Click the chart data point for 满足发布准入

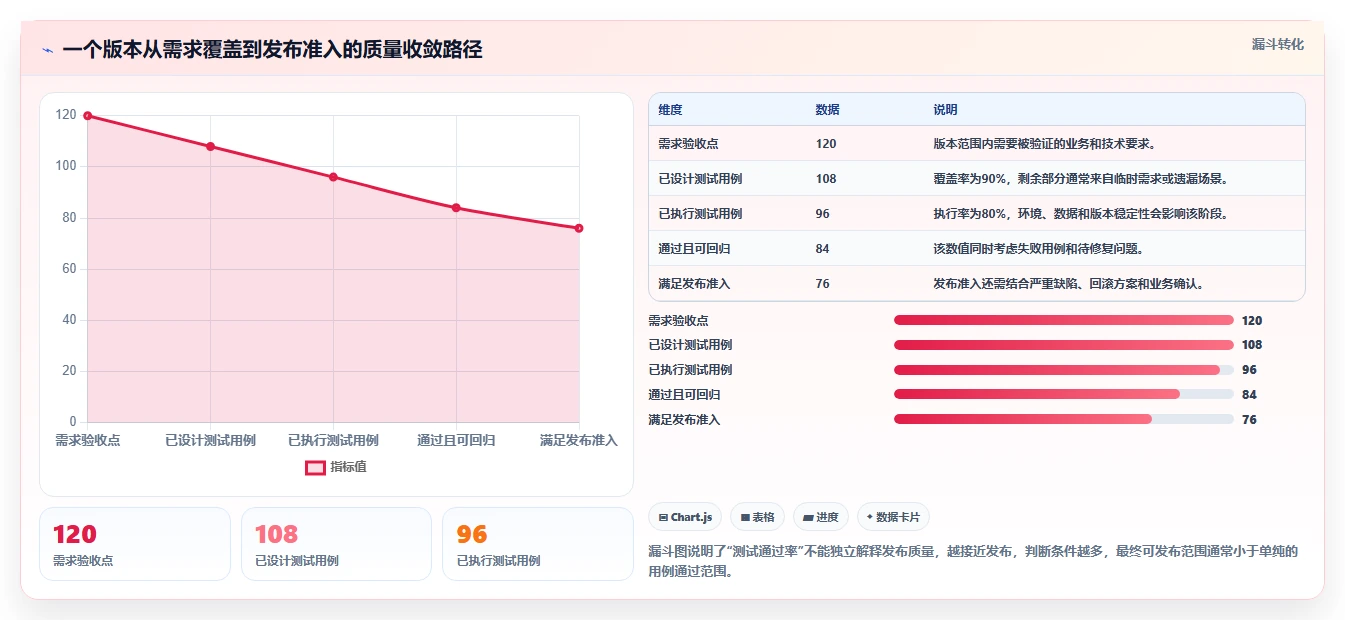click(x=579, y=228)
